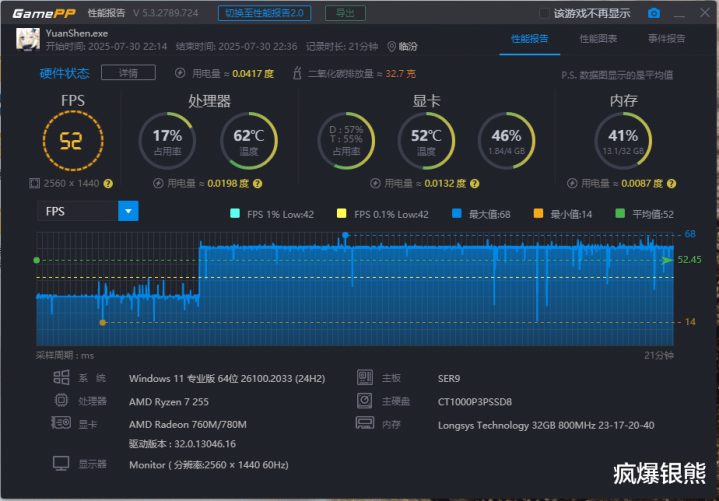The height and width of the screenshot is (501, 719).
Task: Toggle the cyan FPS 1% Low legend
Action: 235,214
